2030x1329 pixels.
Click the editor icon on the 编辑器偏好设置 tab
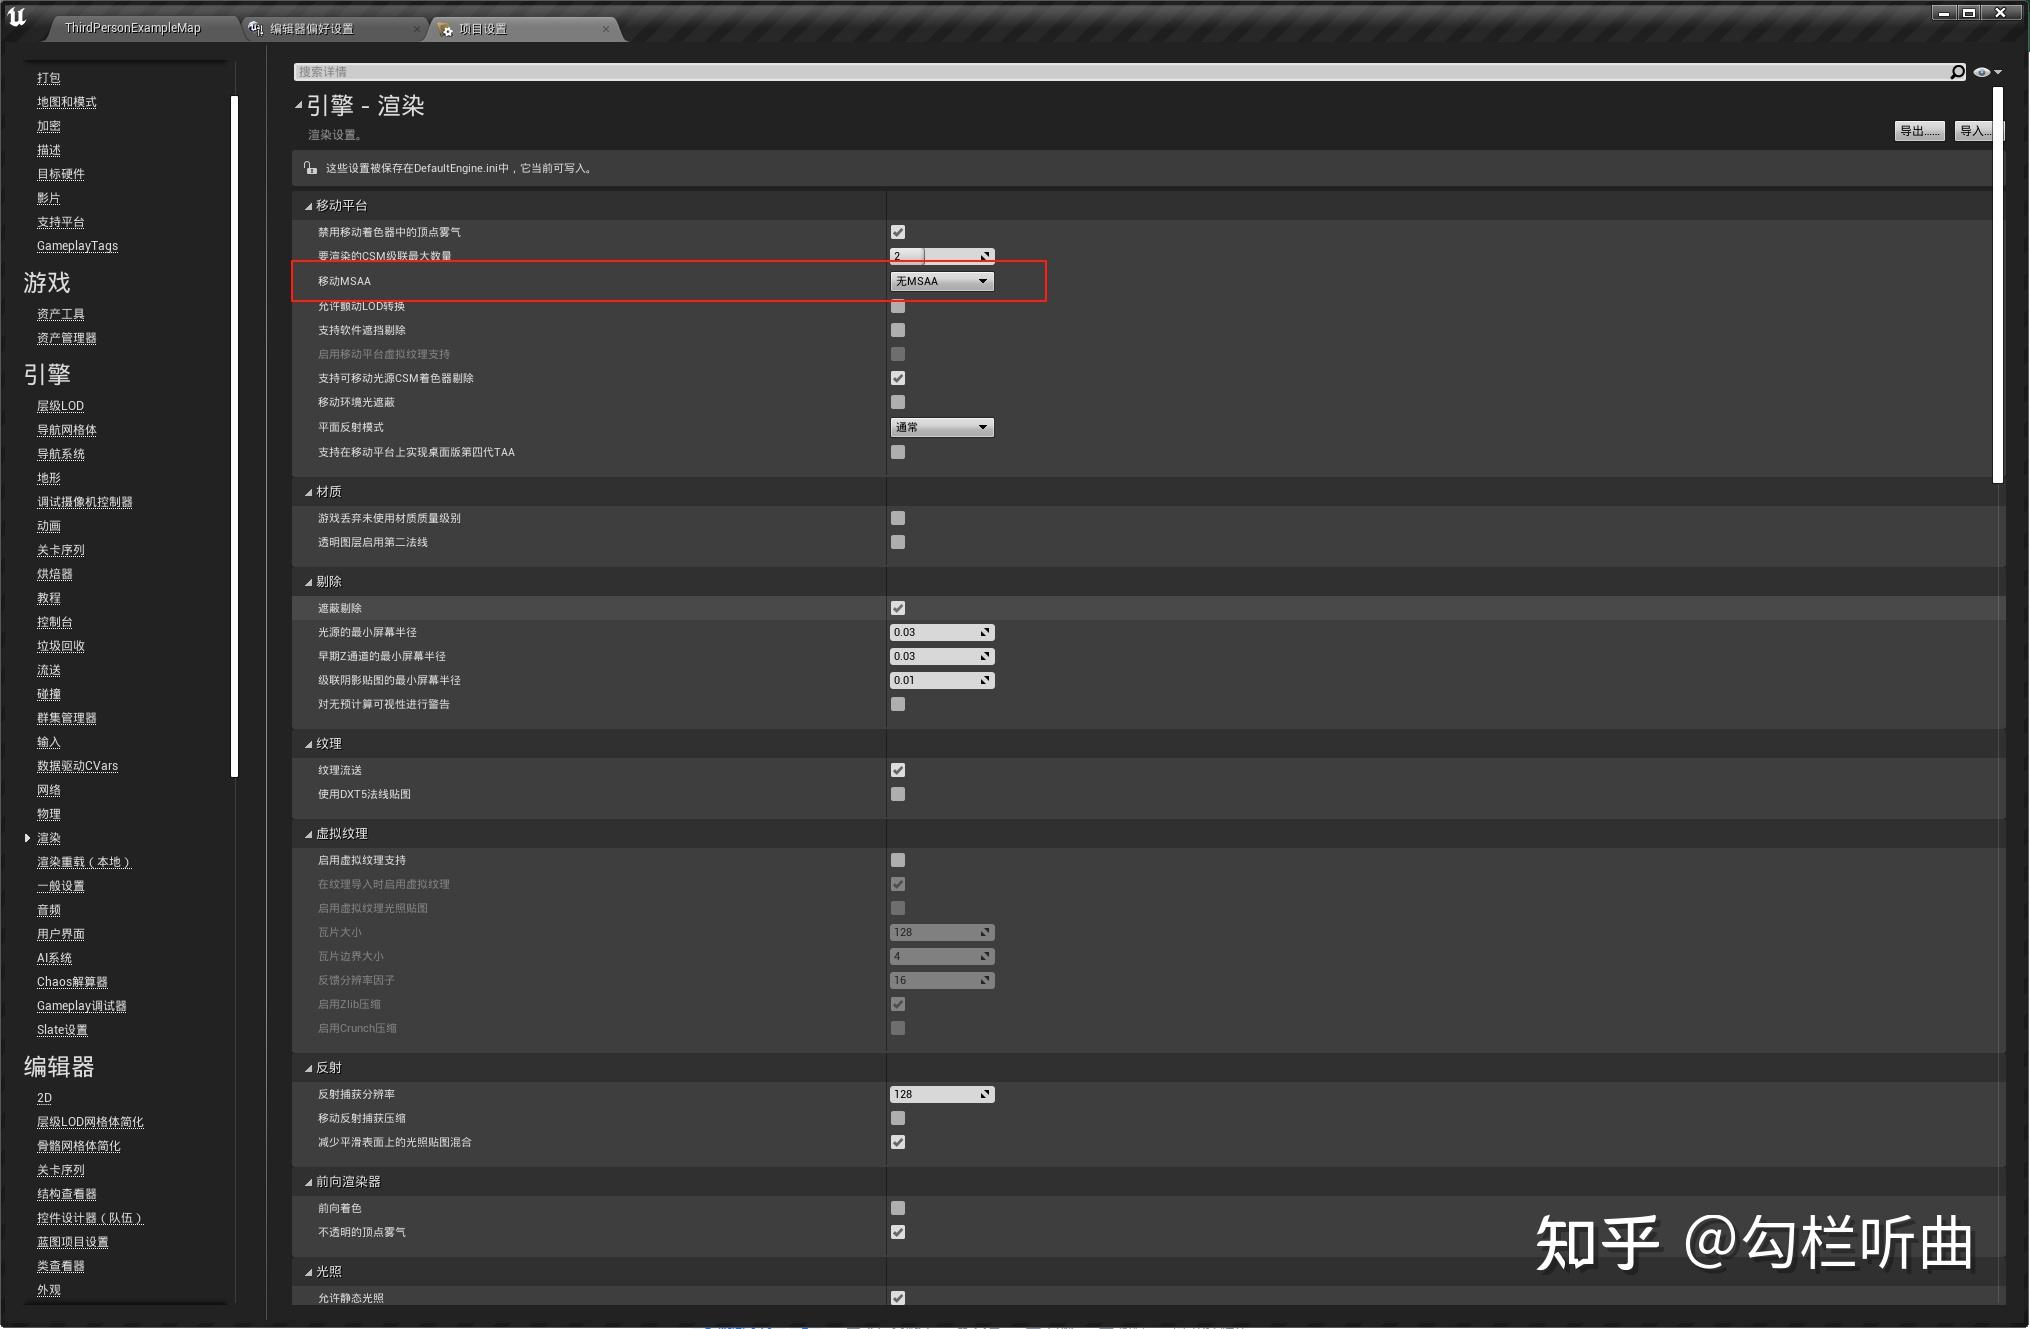pos(253,28)
